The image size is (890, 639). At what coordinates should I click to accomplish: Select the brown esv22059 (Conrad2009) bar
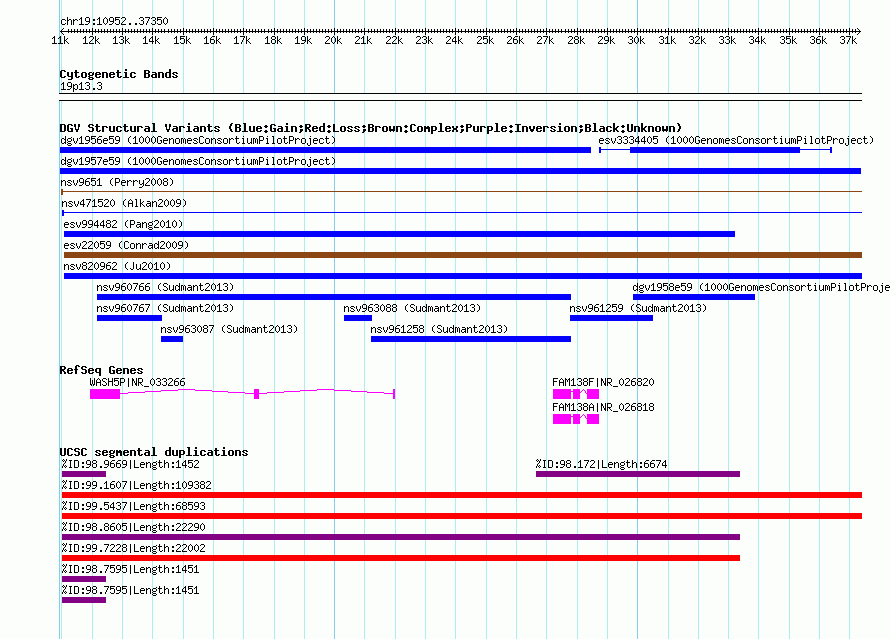tap(463, 255)
